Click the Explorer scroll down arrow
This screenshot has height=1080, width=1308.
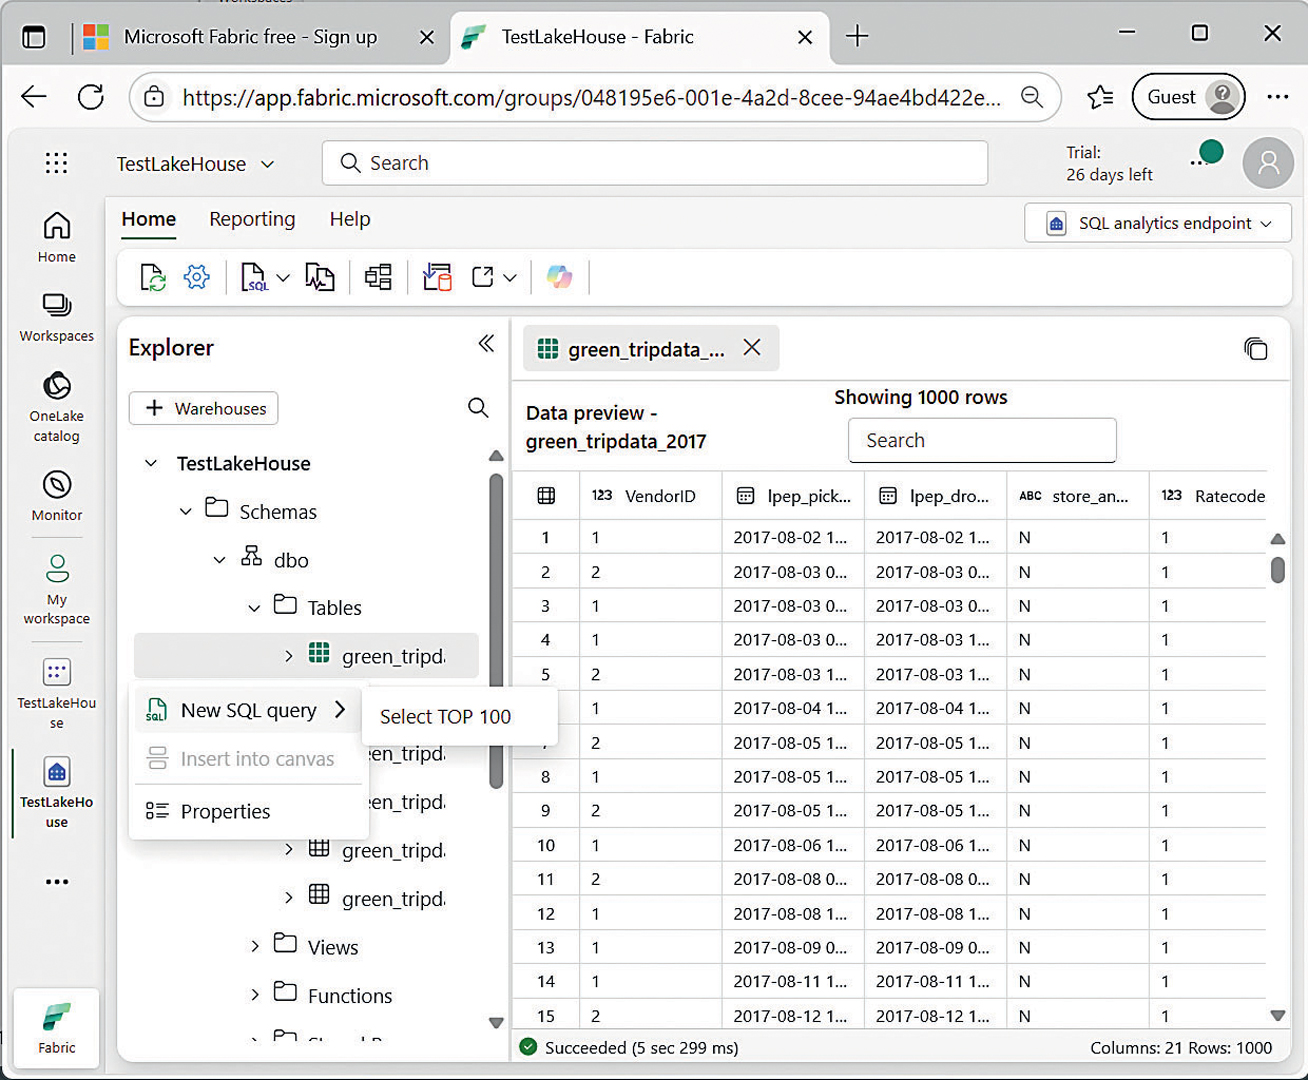(x=496, y=1023)
